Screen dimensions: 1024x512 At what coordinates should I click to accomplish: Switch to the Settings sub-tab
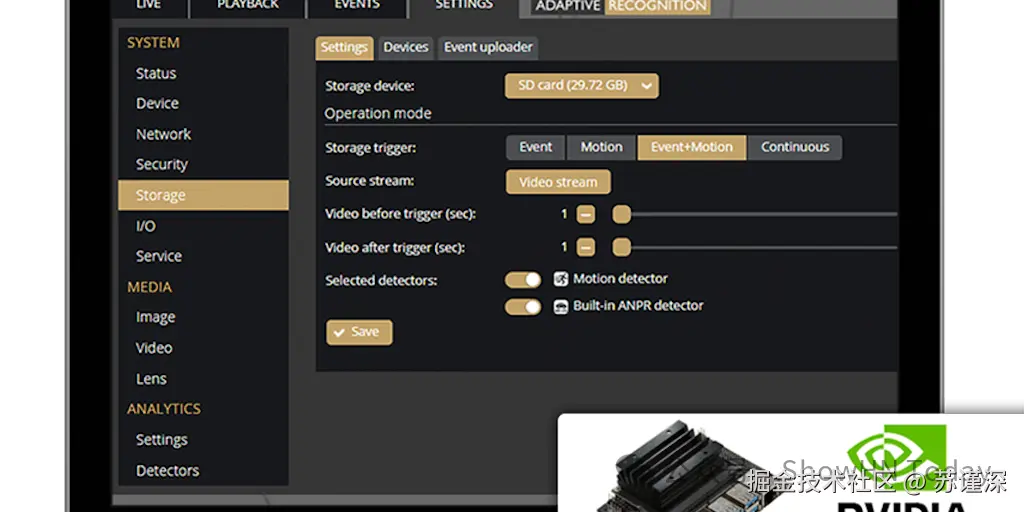[344, 48]
